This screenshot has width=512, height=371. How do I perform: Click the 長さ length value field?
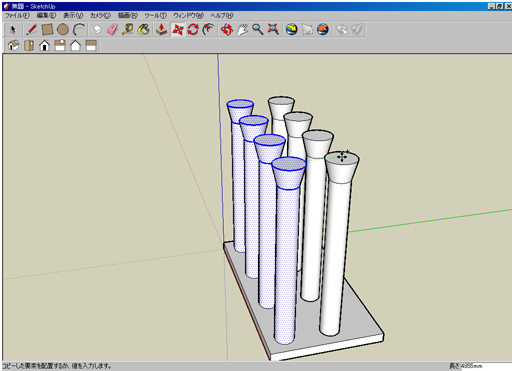(x=486, y=366)
